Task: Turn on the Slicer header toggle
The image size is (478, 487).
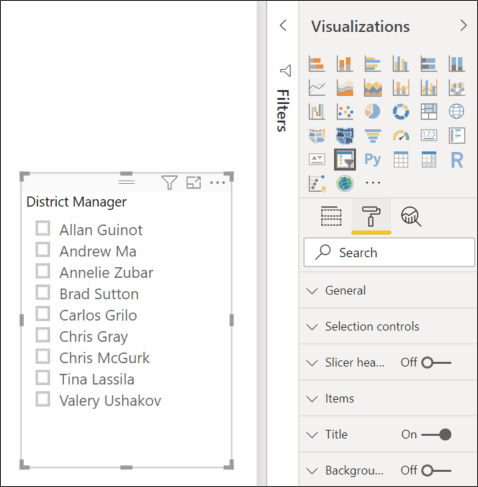Action: click(x=436, y=362)
